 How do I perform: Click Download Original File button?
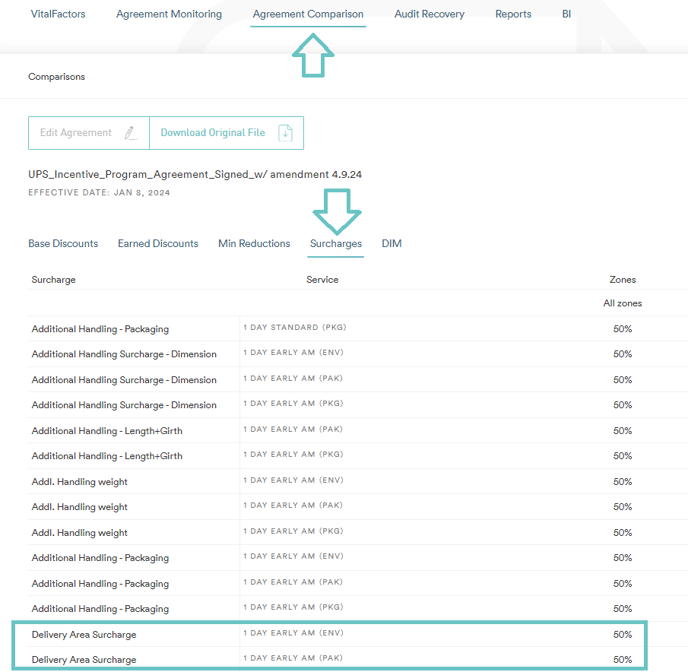pyautogui.click(x=226, y=133)
